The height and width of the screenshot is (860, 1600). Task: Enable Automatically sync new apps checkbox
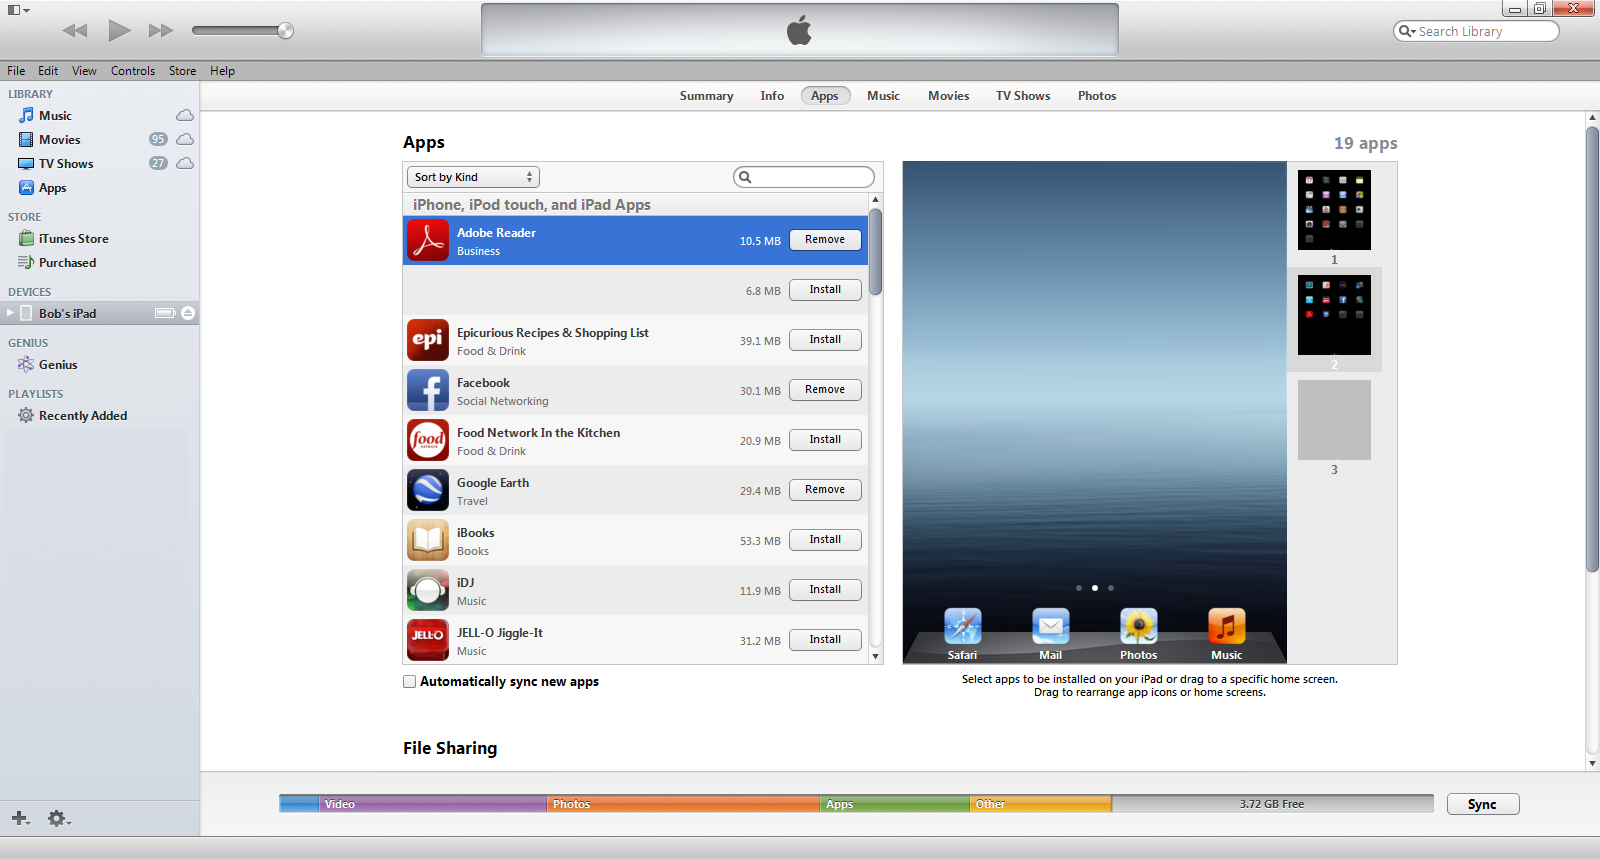(x=410, y=682)
